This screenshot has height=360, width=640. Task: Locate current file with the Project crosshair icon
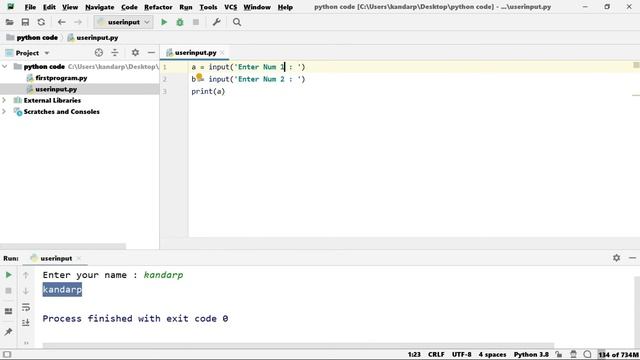[x=99, y=53]
